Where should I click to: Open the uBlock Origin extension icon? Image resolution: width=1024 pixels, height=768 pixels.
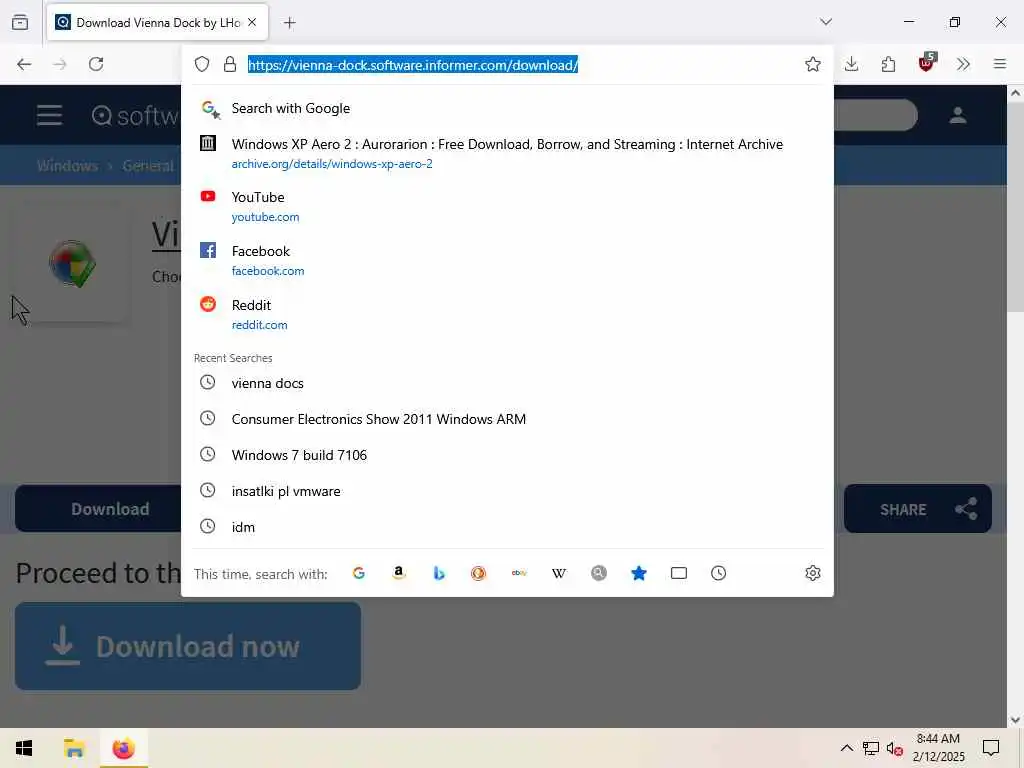(927, 63)
